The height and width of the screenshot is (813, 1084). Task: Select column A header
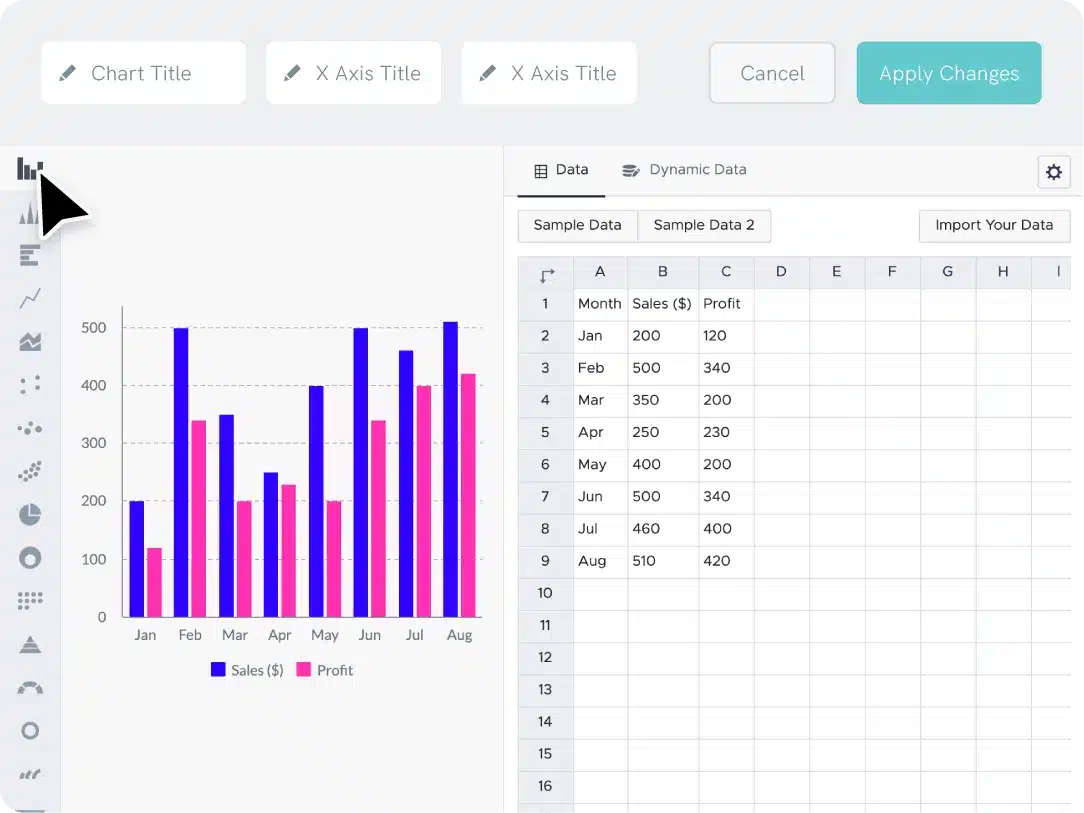[600, 272]
